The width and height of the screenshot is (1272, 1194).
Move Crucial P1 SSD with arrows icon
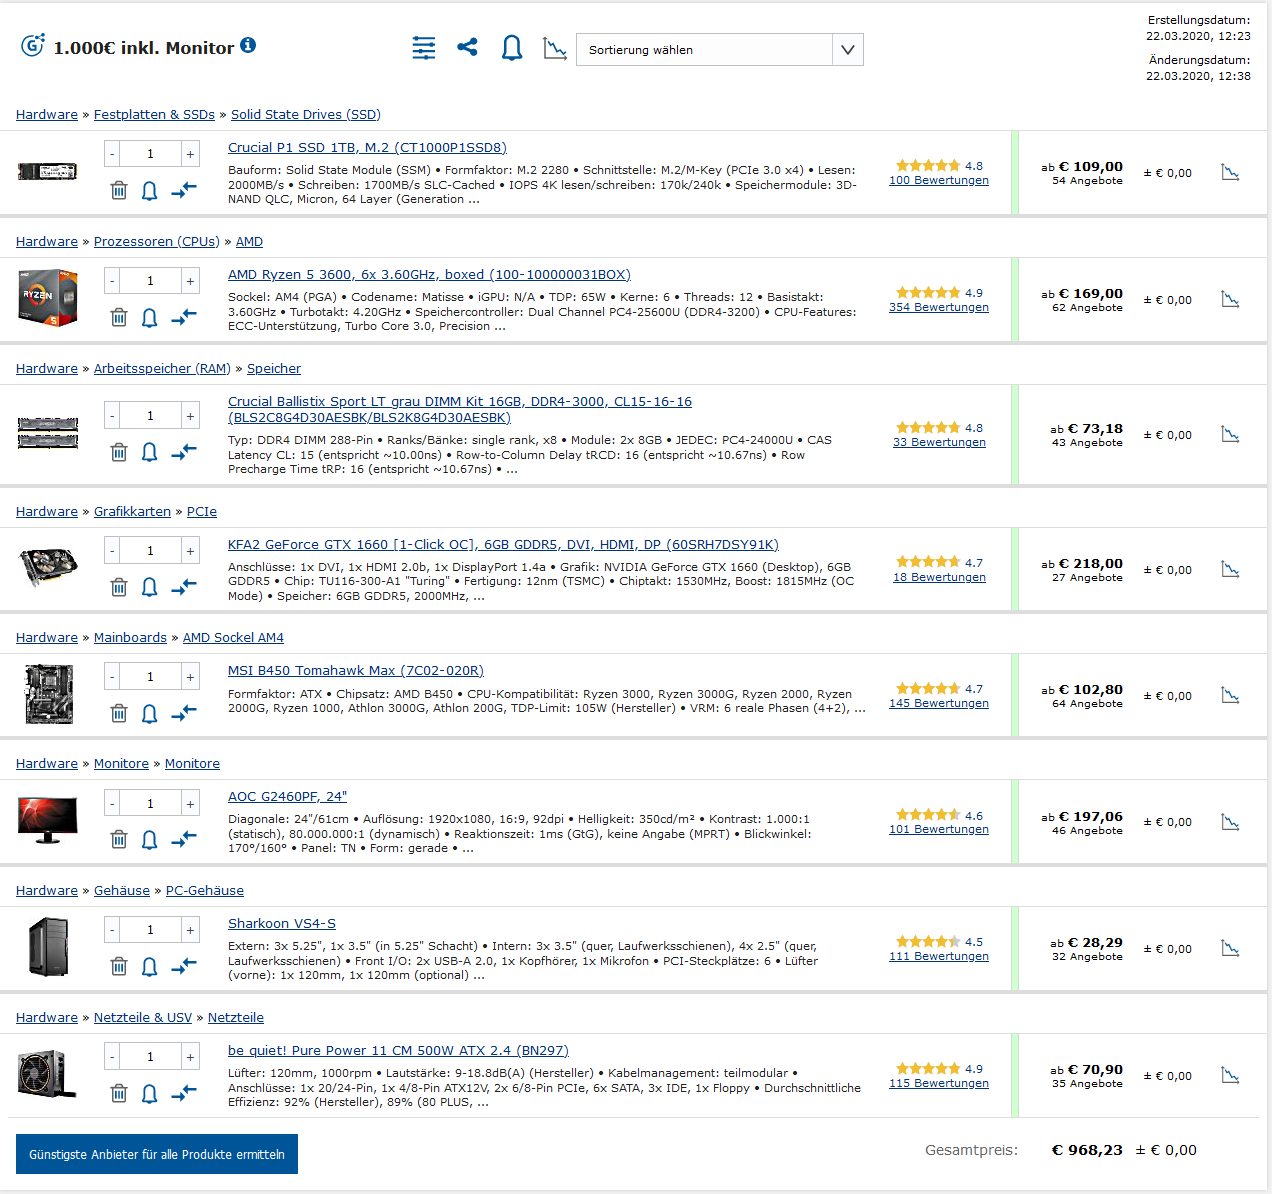coord(184,189)
